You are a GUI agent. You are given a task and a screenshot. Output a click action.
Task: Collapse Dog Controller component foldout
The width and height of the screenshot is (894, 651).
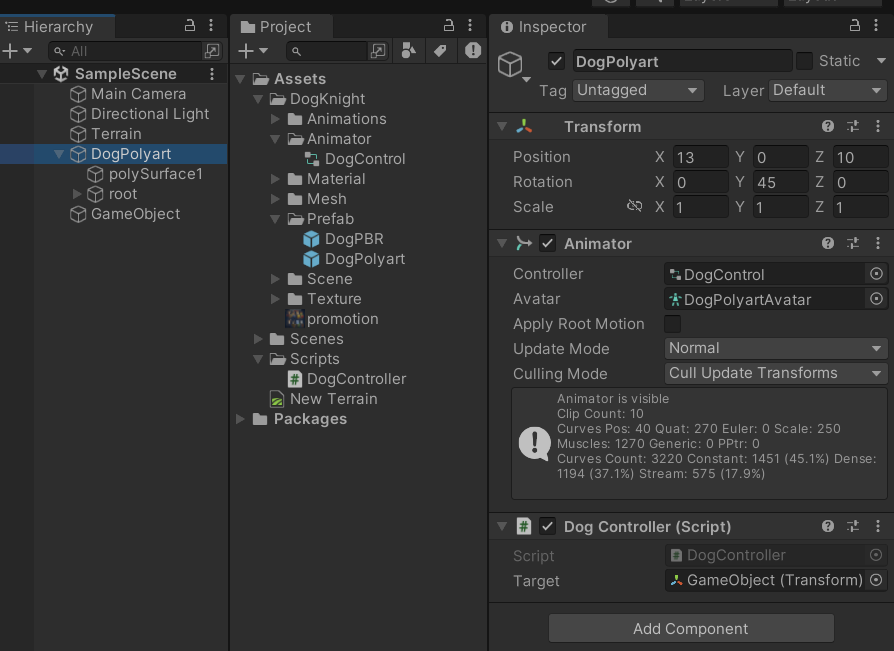pyautogui.click(x=502, y=526)
